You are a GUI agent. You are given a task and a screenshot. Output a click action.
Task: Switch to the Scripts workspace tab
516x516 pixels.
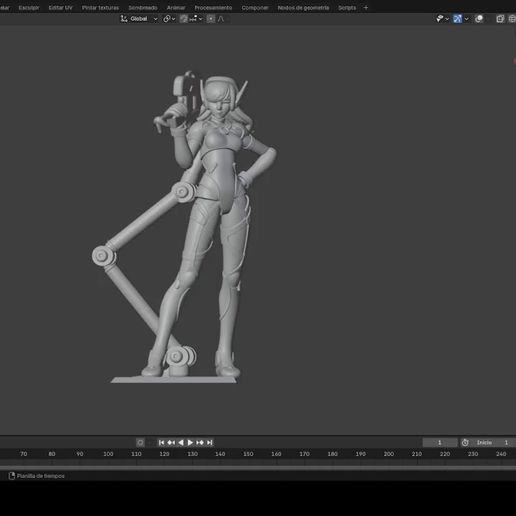(347, 8)
